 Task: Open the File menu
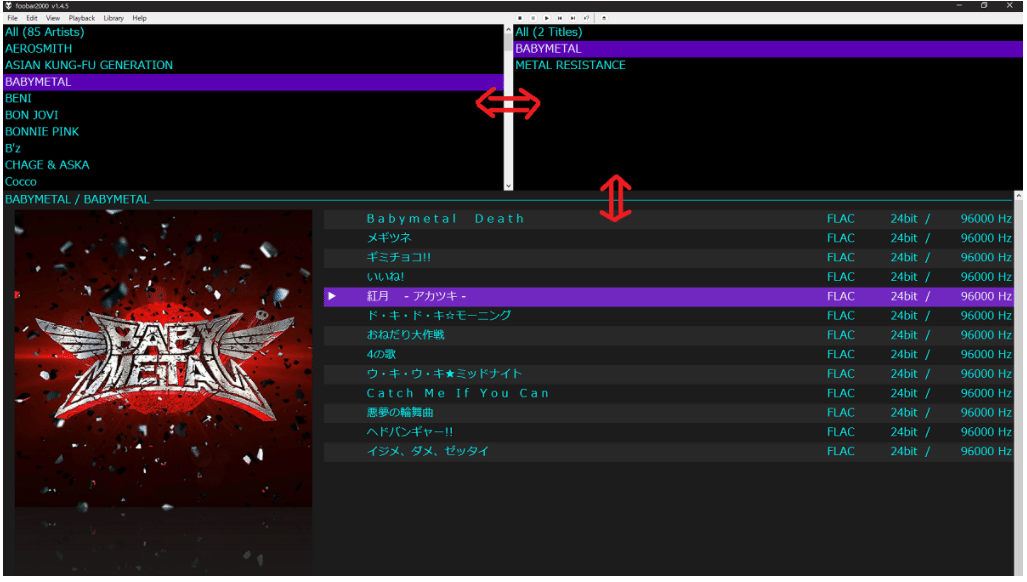tap(12, 18)
